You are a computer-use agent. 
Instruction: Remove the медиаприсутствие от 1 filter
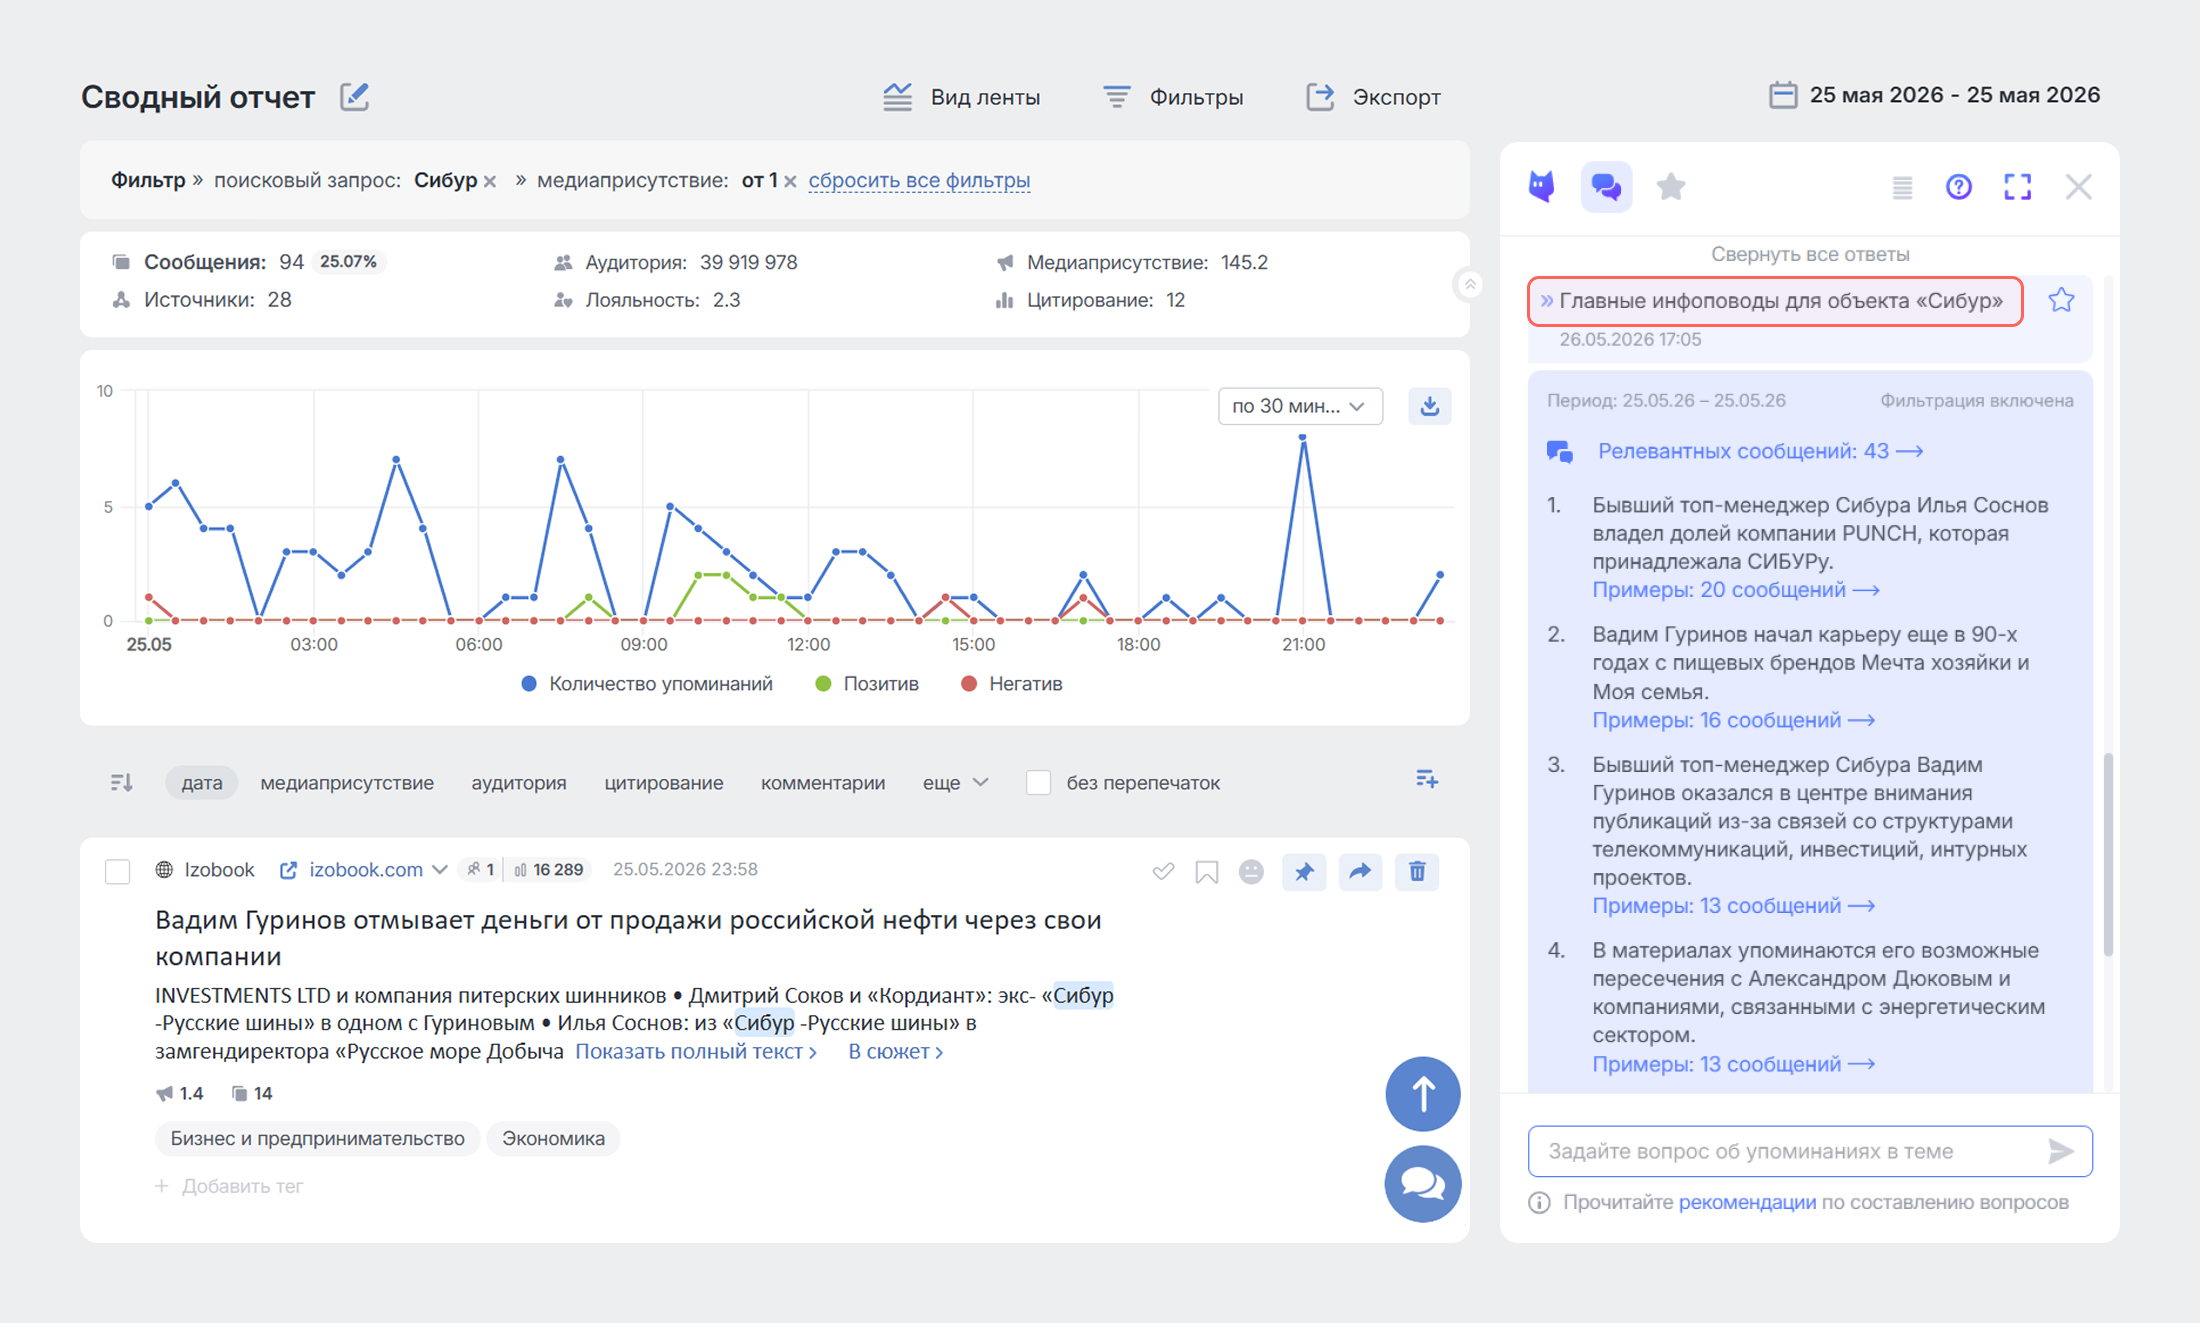click(x=790, y=181)
